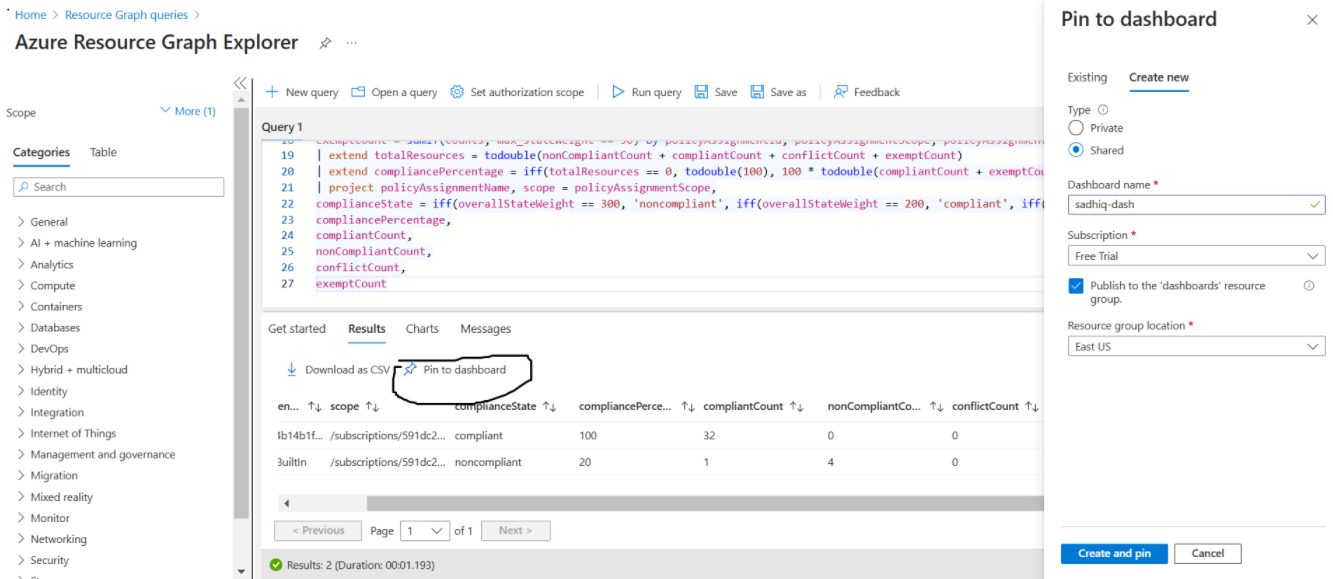1333x579 pixels.
Task: Close the Pin to dashboard panel
Action: pyautogui.click(x=1312, y=20)
